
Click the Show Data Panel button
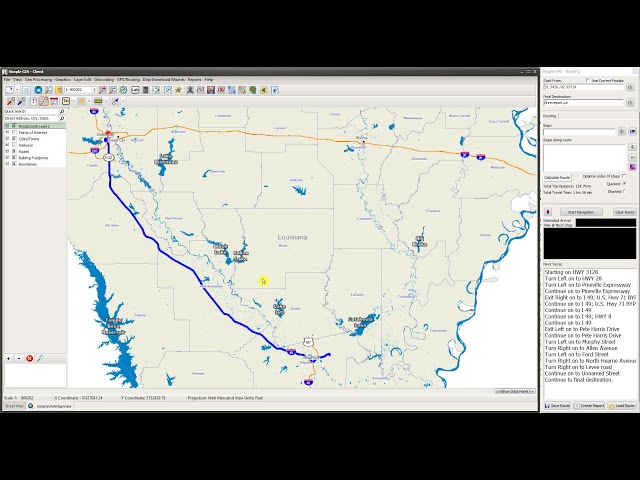[x=515, y=391]
